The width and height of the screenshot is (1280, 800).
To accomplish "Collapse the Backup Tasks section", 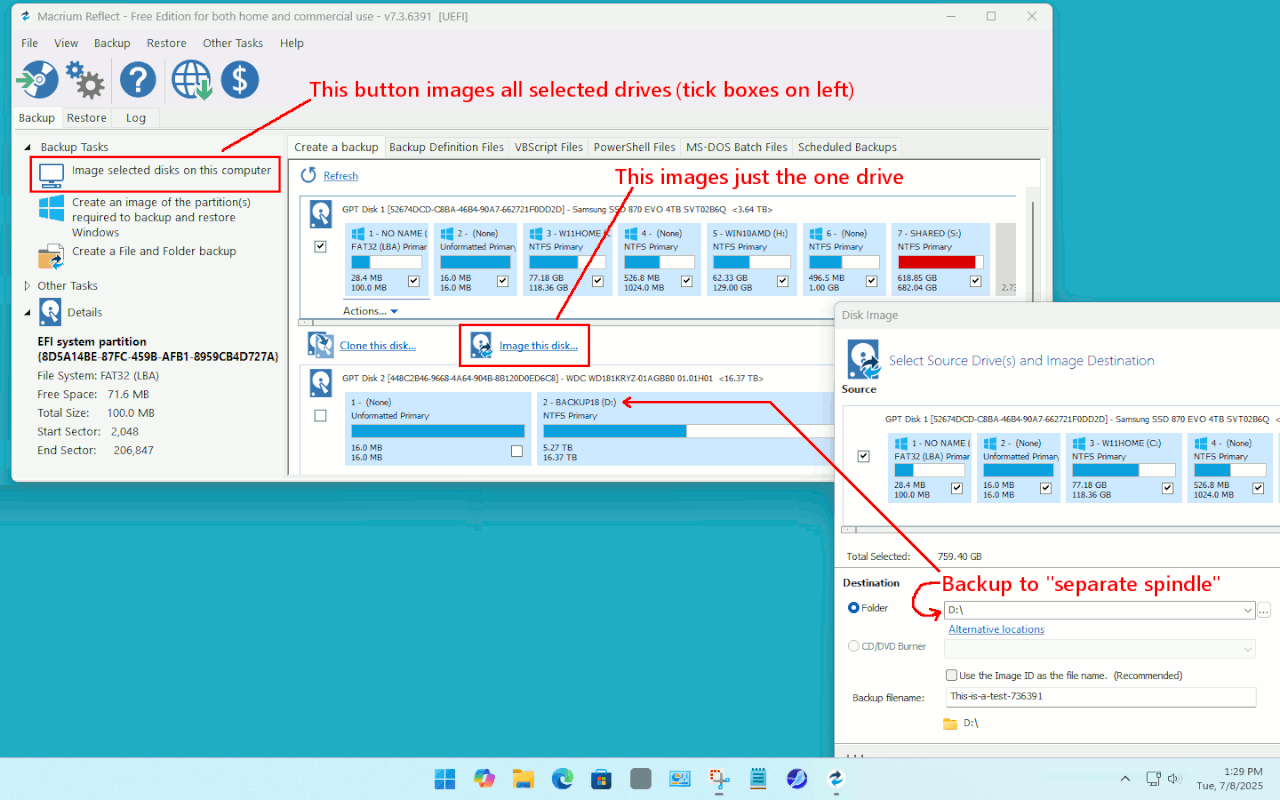I will point(28,147).
